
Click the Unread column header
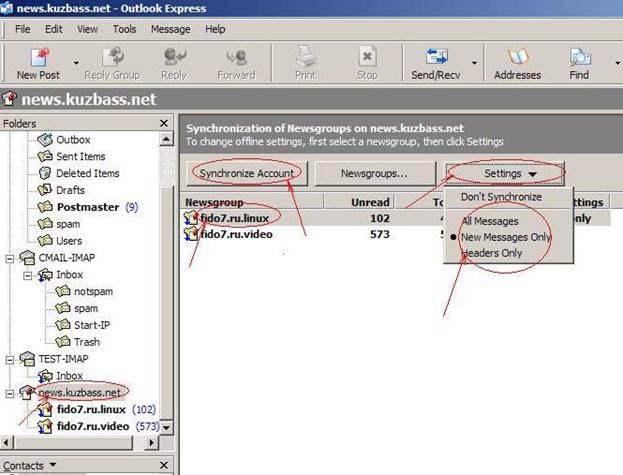[359, 202]
